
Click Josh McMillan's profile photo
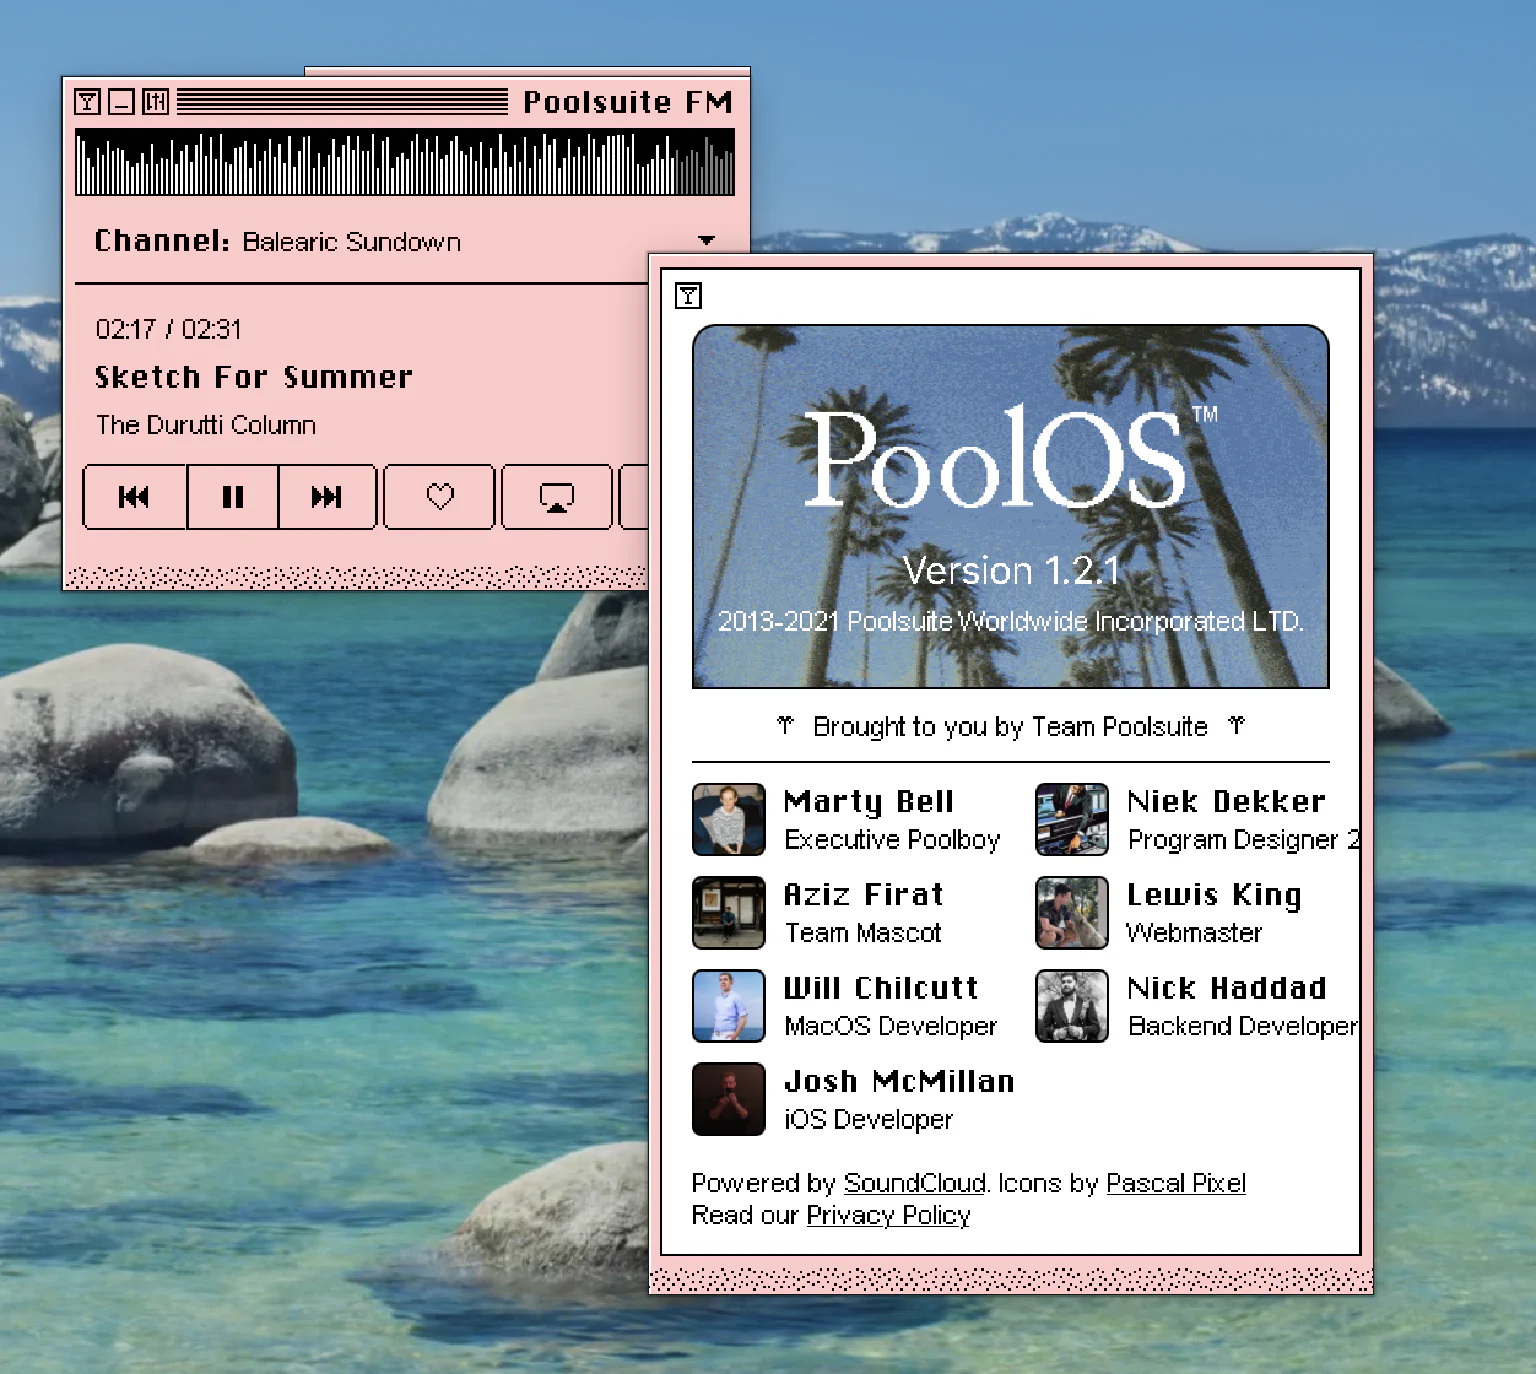(729, 1099)
